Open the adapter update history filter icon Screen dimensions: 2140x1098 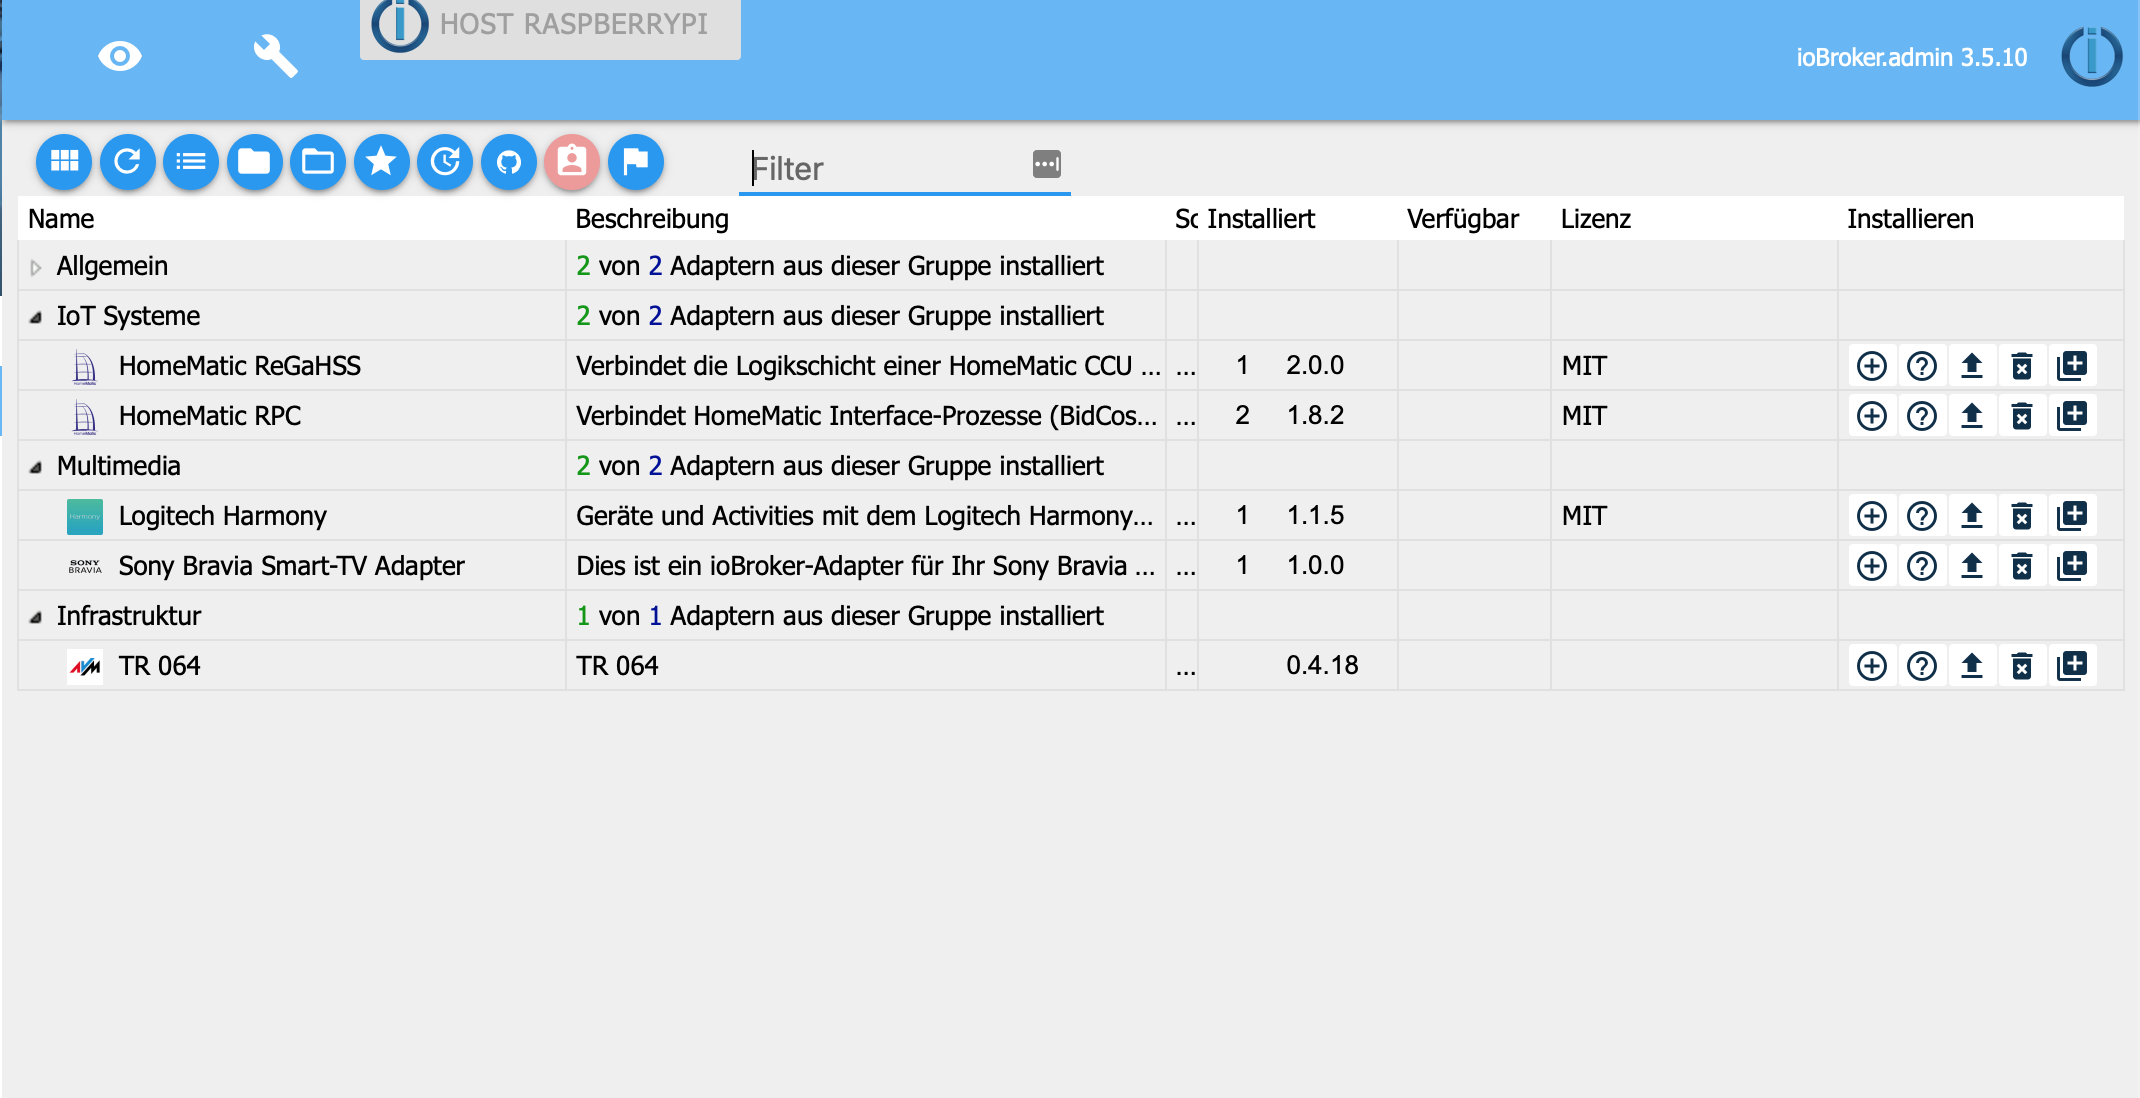coord(445,161)
